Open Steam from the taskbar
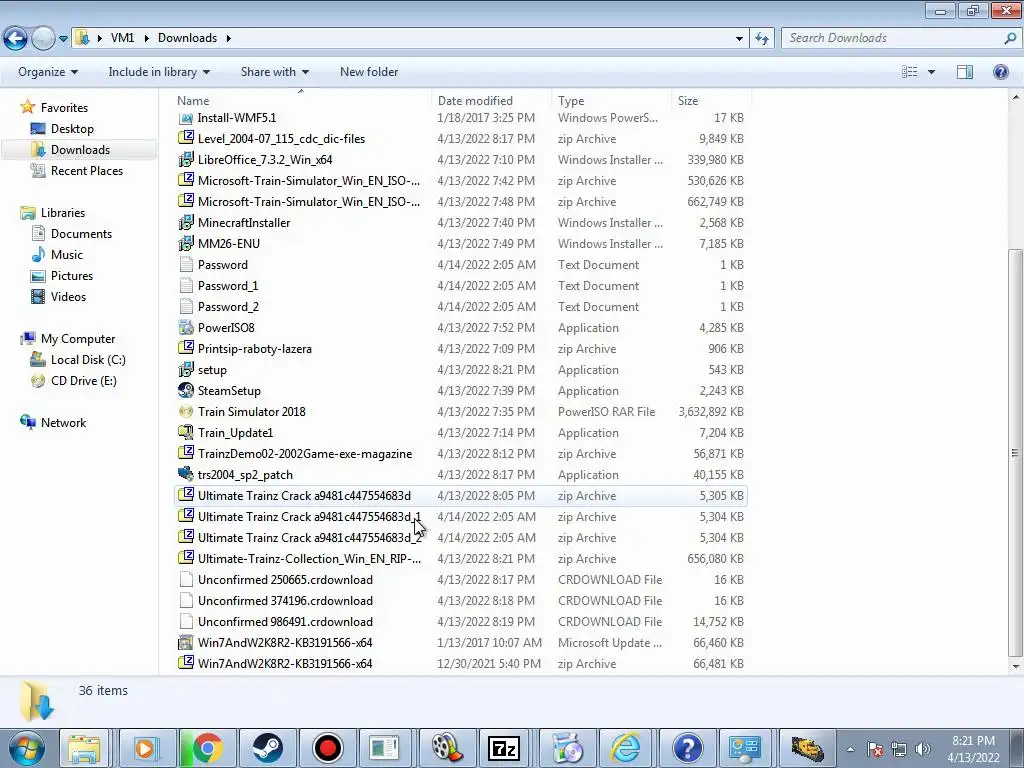This screenshot has width=1024, height=768. [x=267, y=748]
